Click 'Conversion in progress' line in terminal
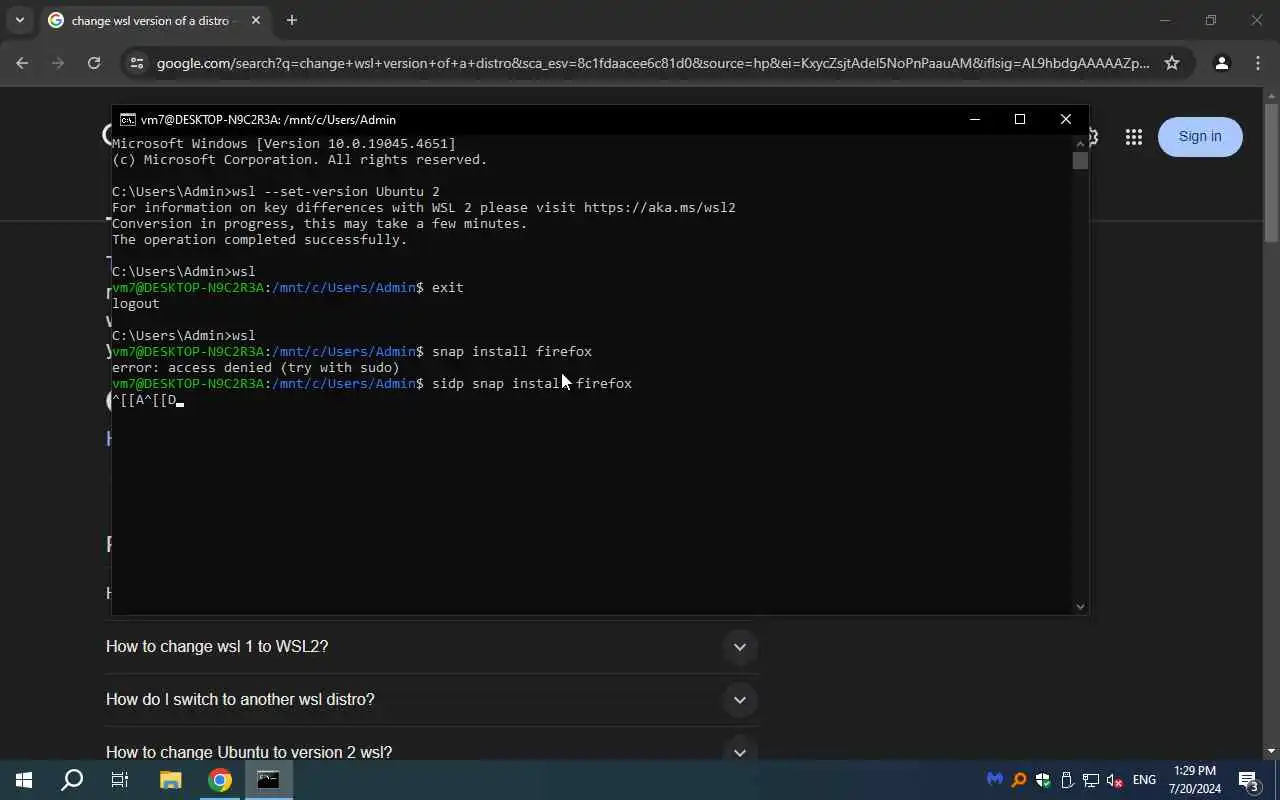 (320, 224)
